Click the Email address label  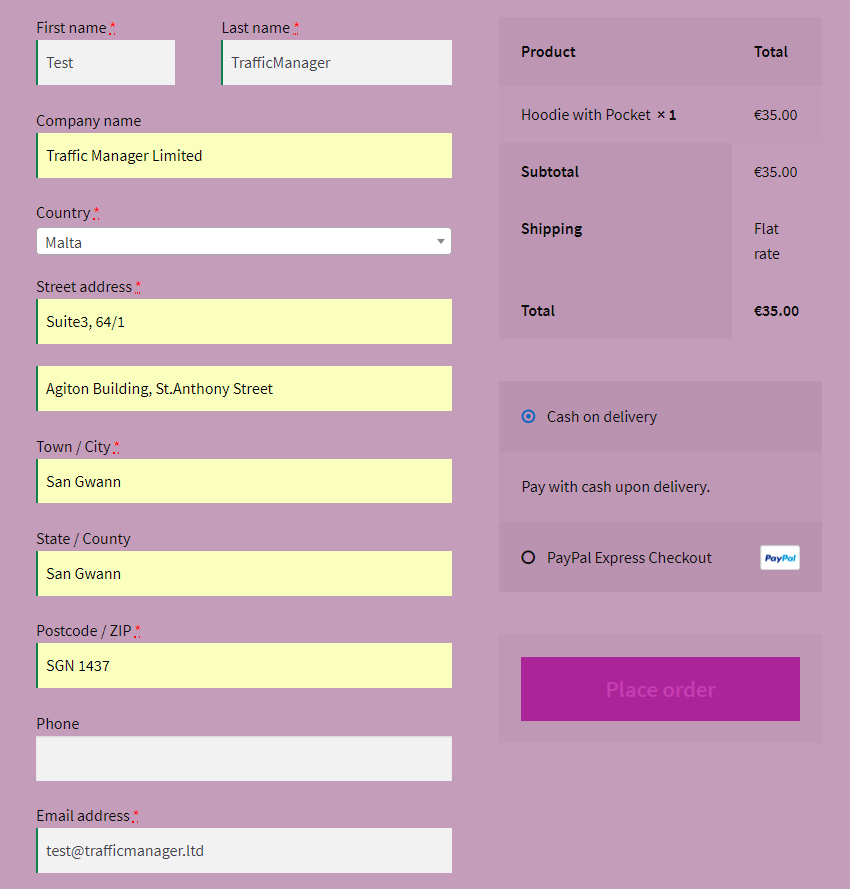coord(83,816)
